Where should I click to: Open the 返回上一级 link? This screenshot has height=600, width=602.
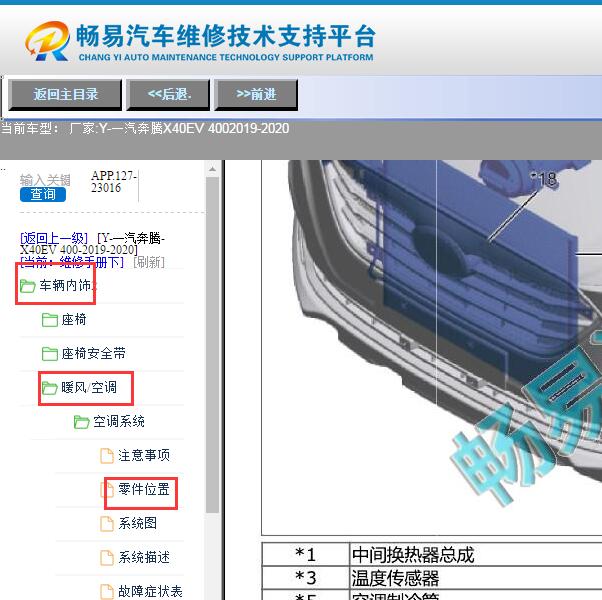click(x=54, y=238)
